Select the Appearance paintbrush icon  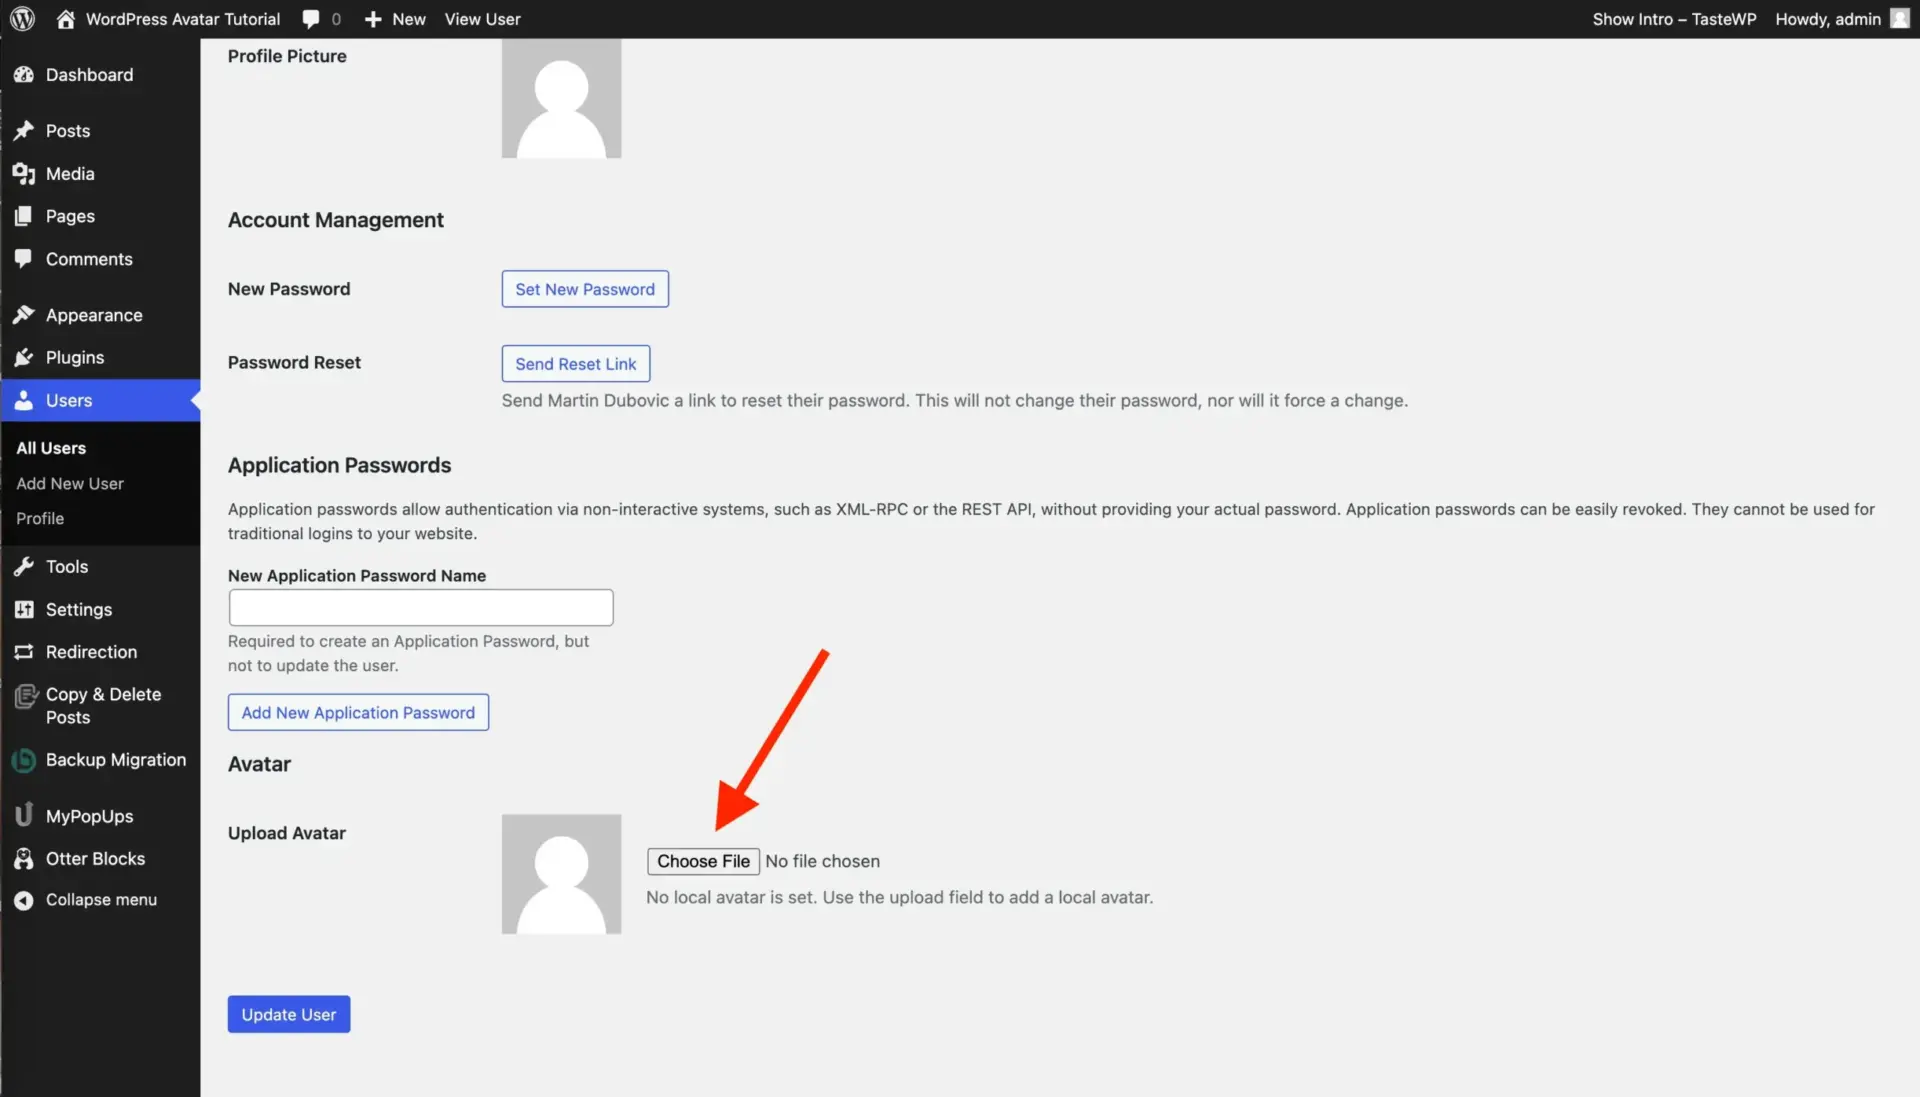pos(25,314)
